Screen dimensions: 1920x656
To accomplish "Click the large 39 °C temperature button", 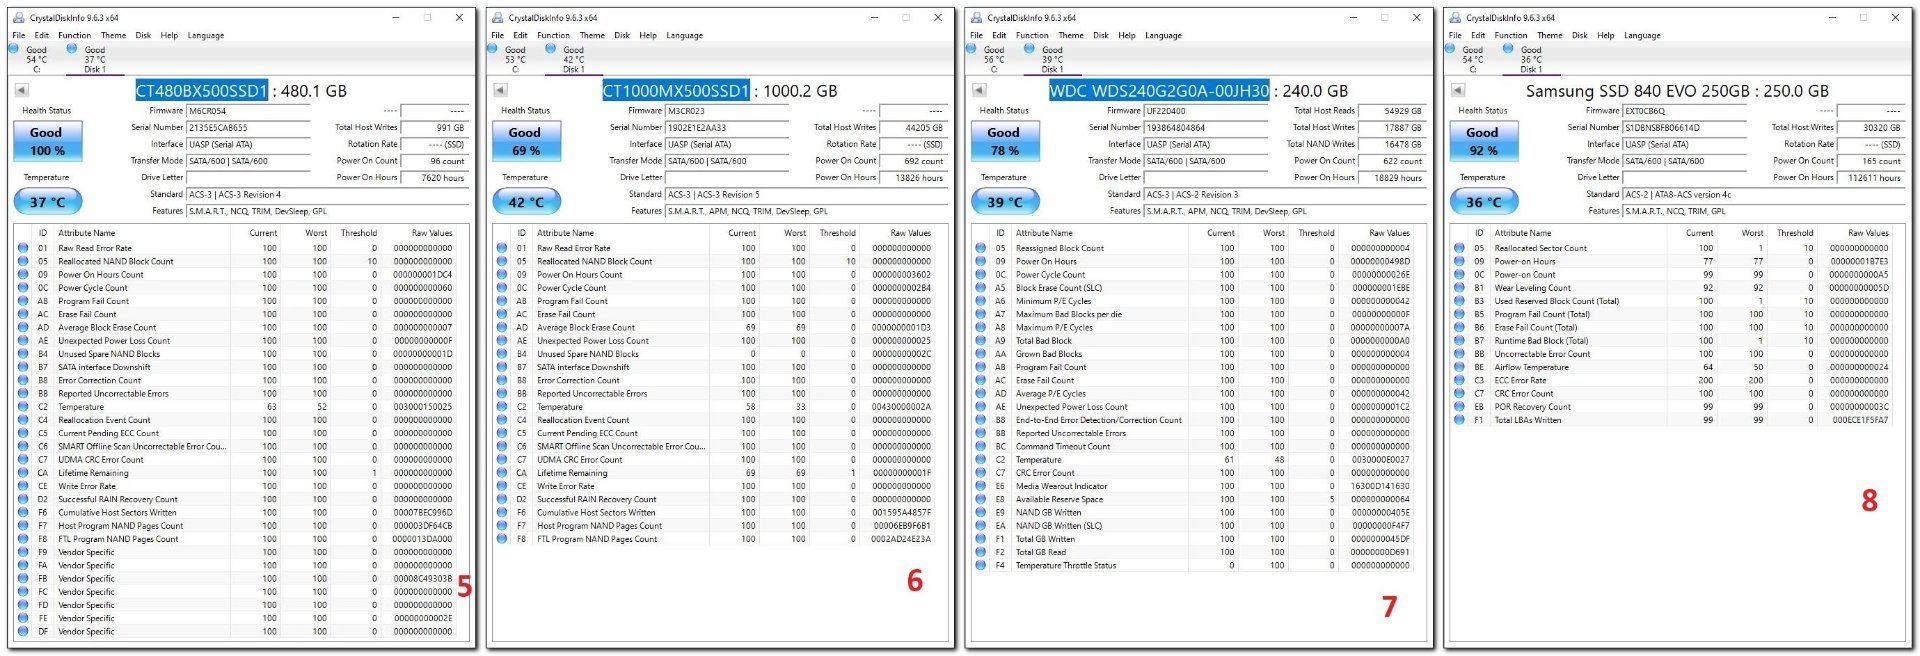I will pos(1005,202).
